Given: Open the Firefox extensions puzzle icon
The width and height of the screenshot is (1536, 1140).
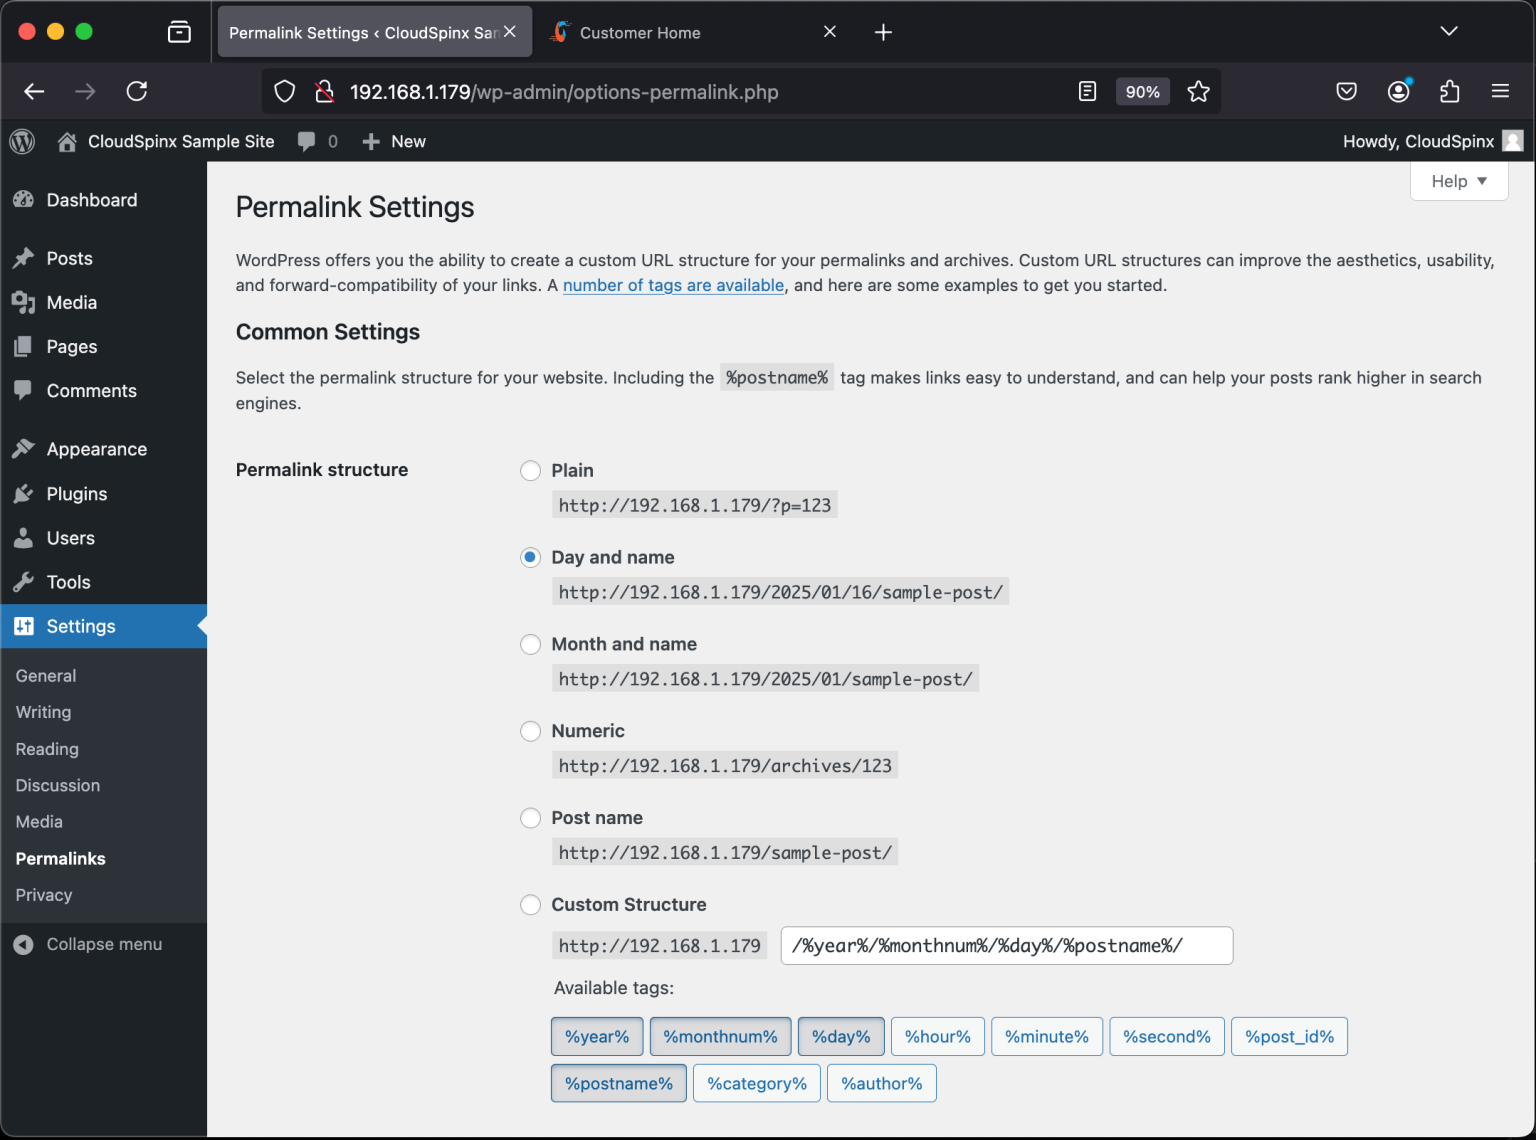Looking at the screenshot, I should 1449,91.
